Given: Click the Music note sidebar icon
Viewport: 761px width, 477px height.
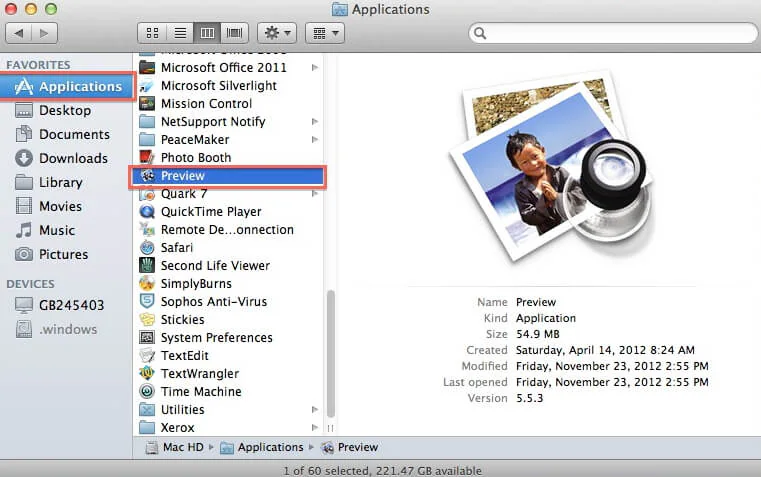Looking at the screenshot, I should click(x=23, y=230).
